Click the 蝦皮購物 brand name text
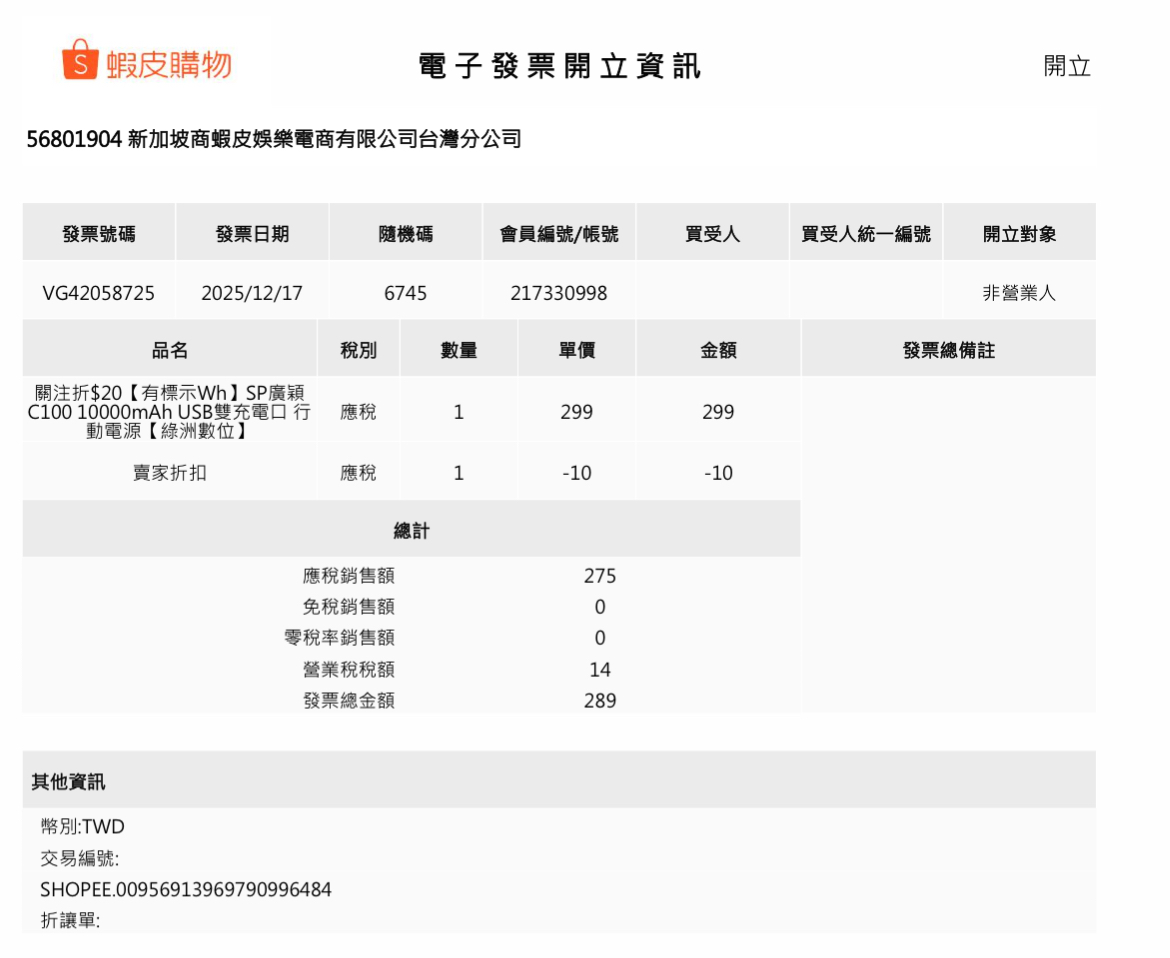Image resolution: width=1170 pixels, height=958 pixels. 168,65
